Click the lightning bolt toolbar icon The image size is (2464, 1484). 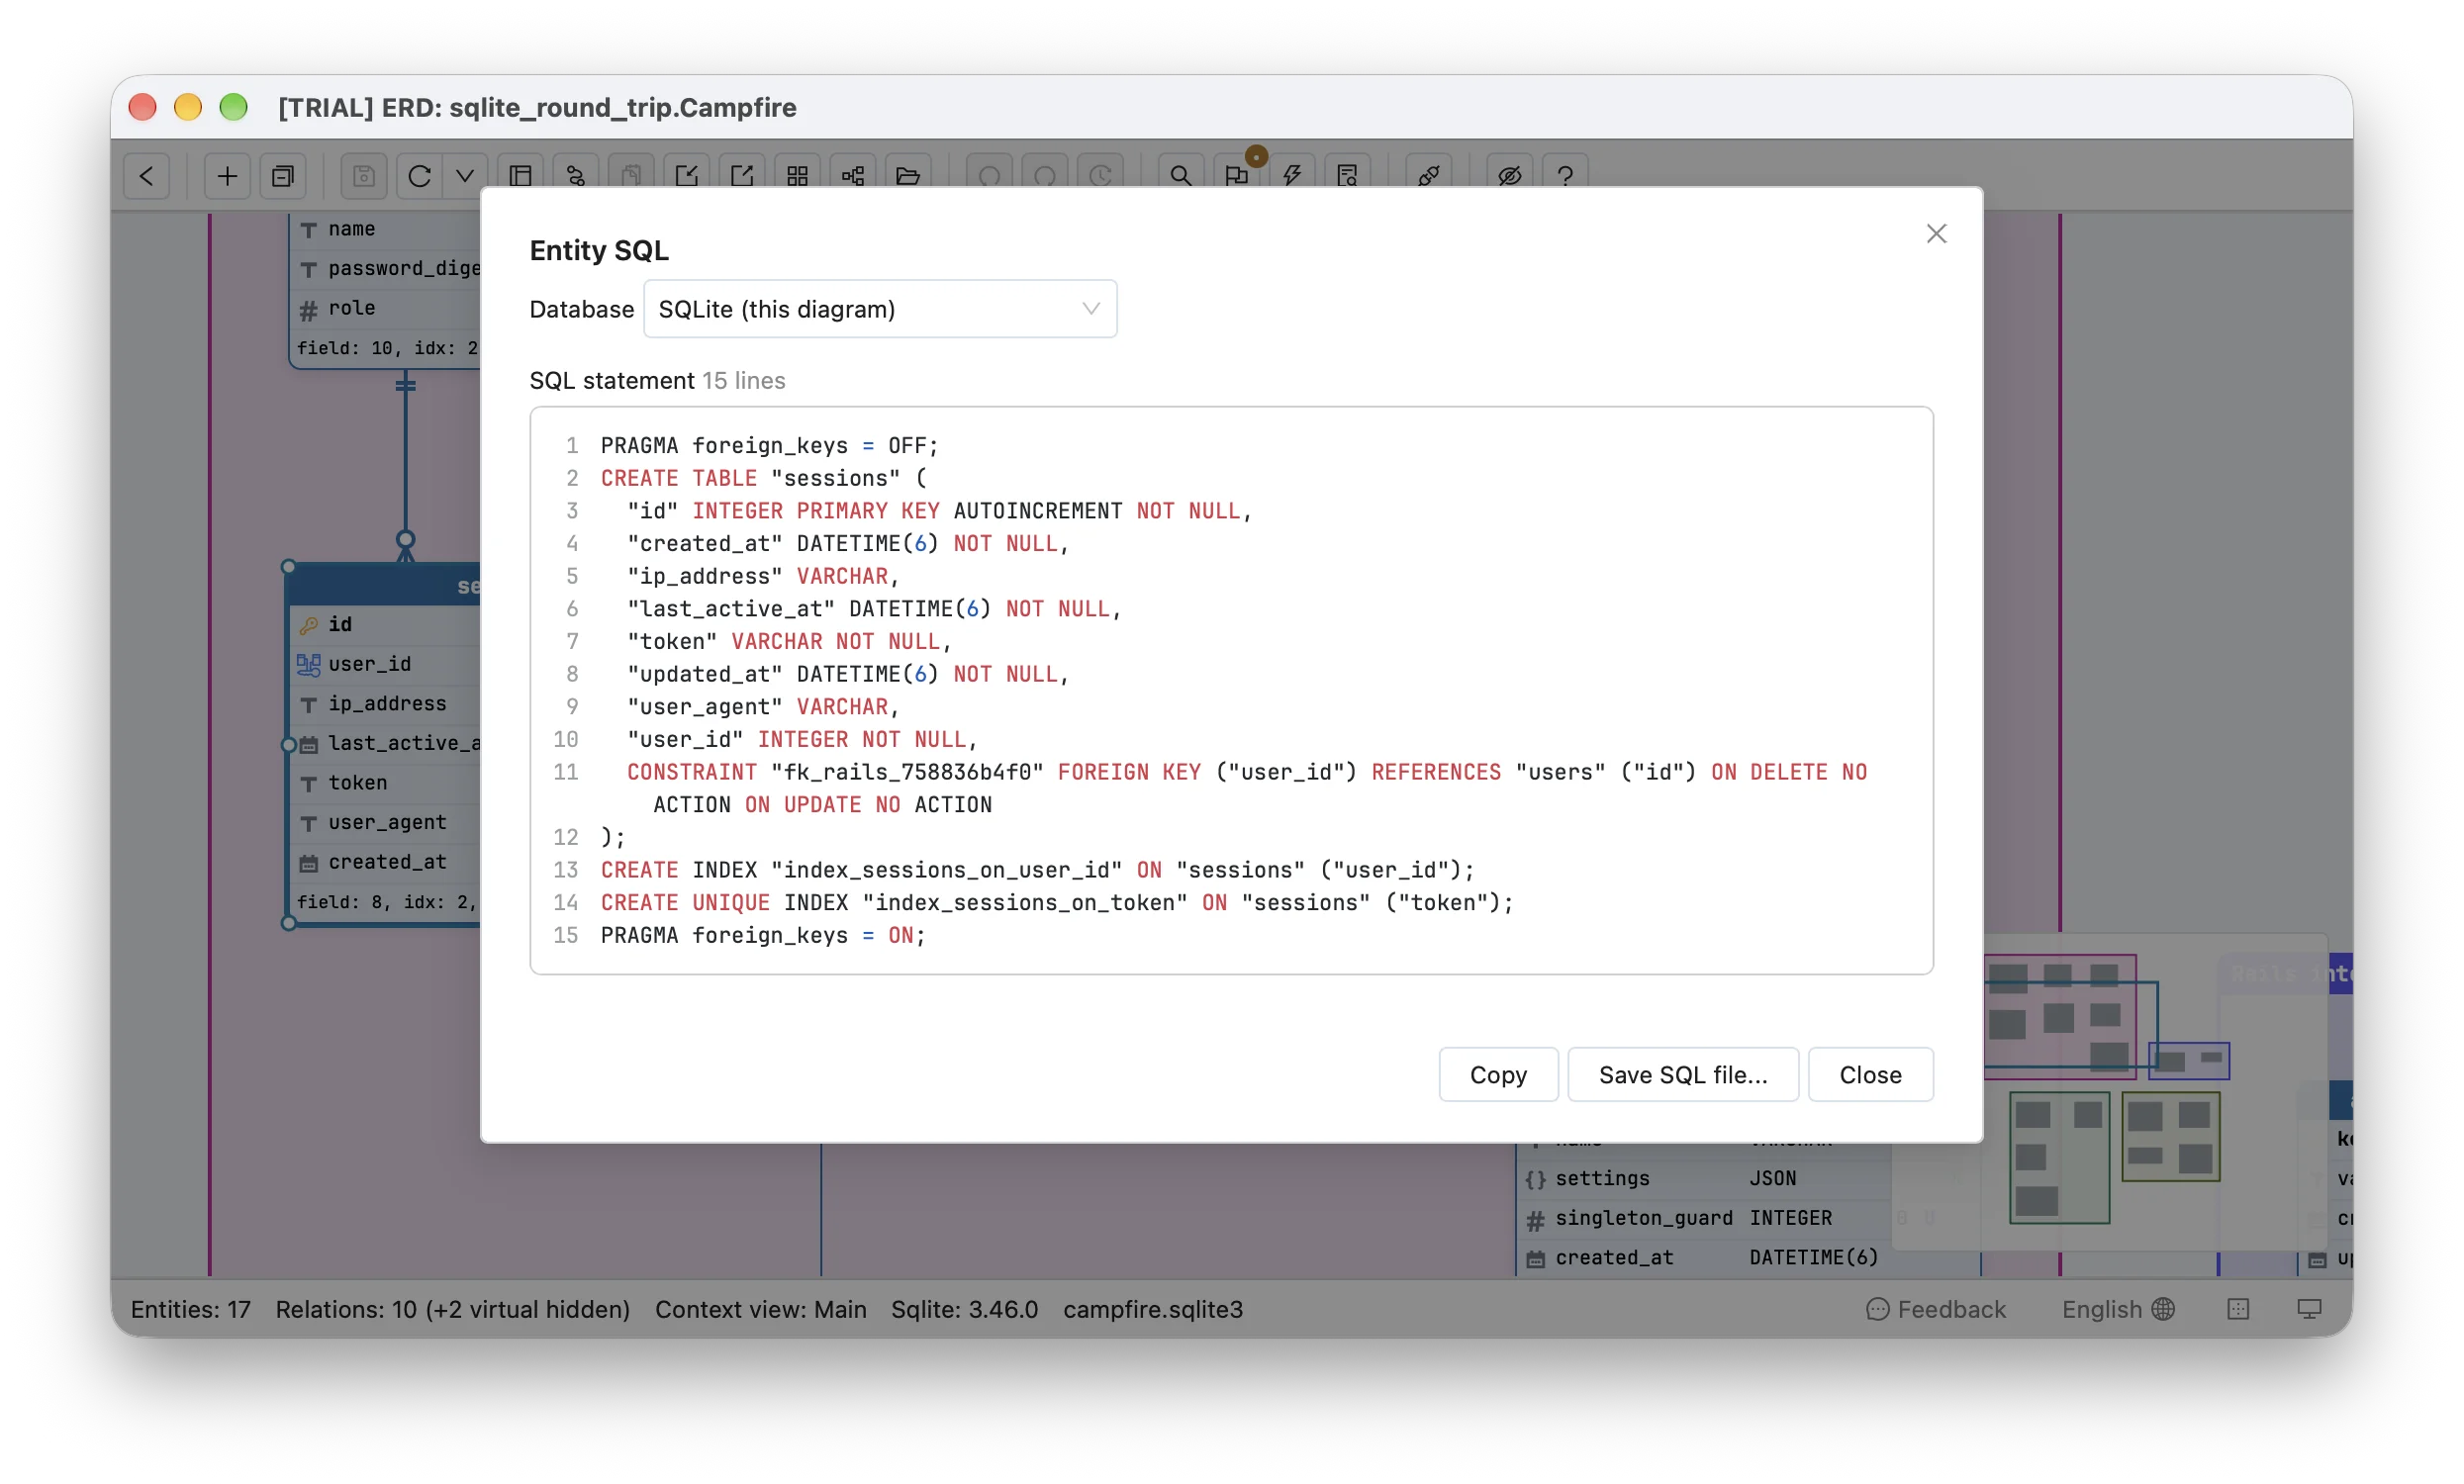1292,176
